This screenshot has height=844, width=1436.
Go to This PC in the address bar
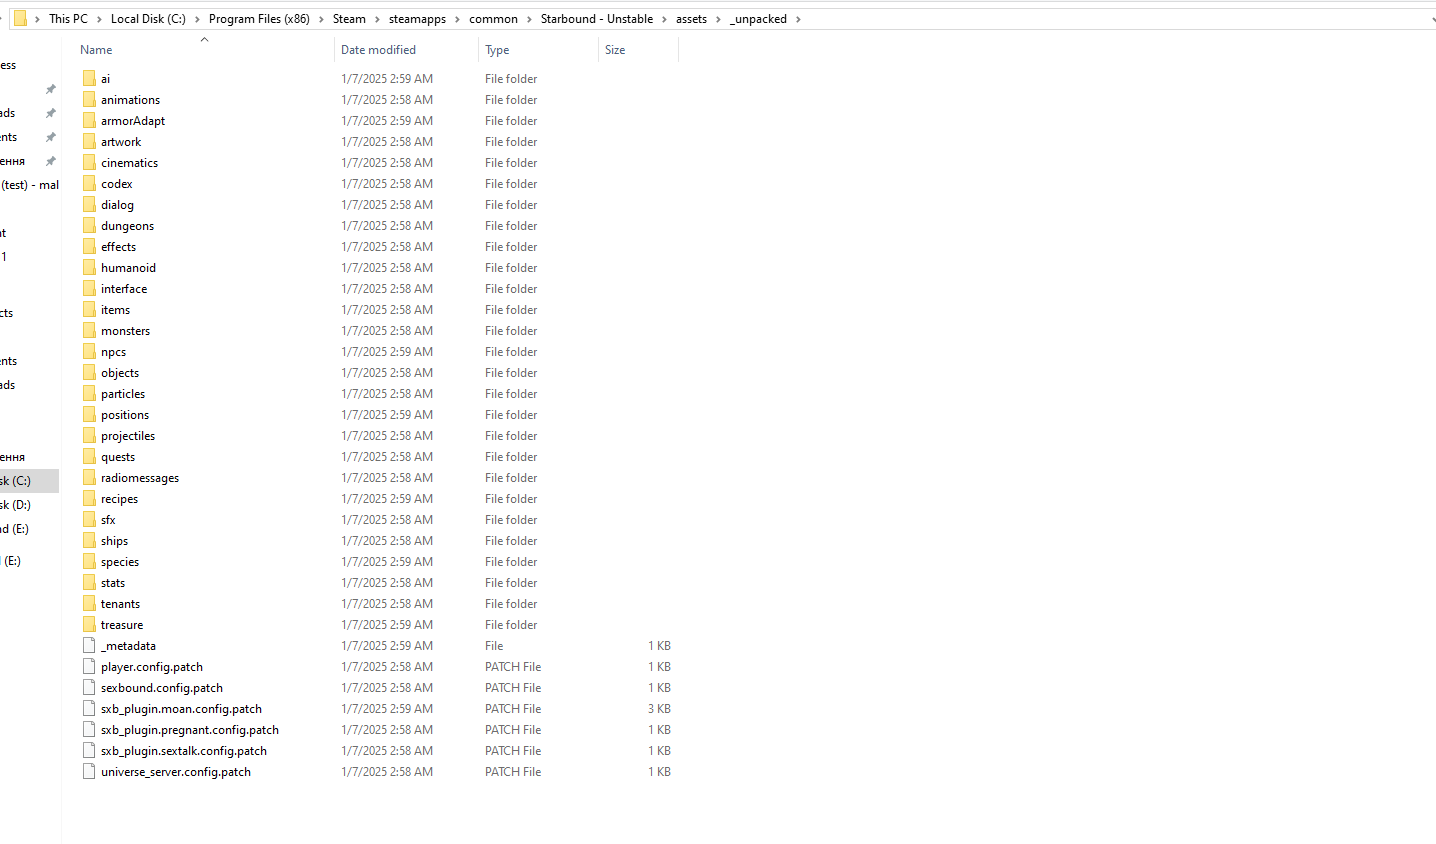tap(68, 19)
